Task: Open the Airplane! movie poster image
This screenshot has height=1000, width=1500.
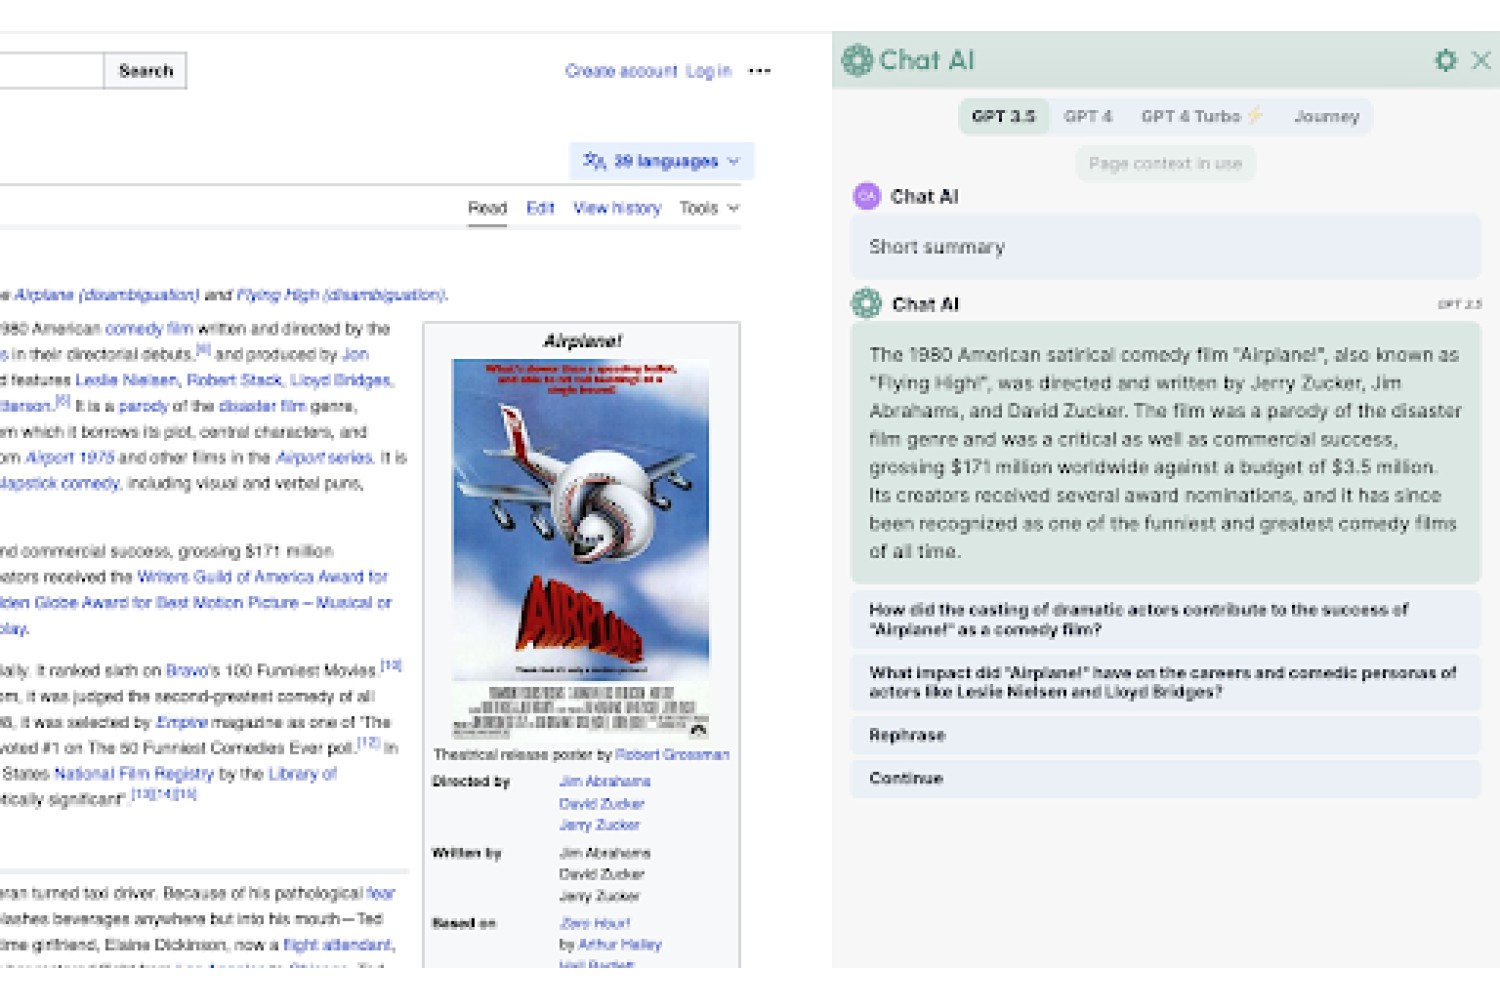Action: (581, 548)
